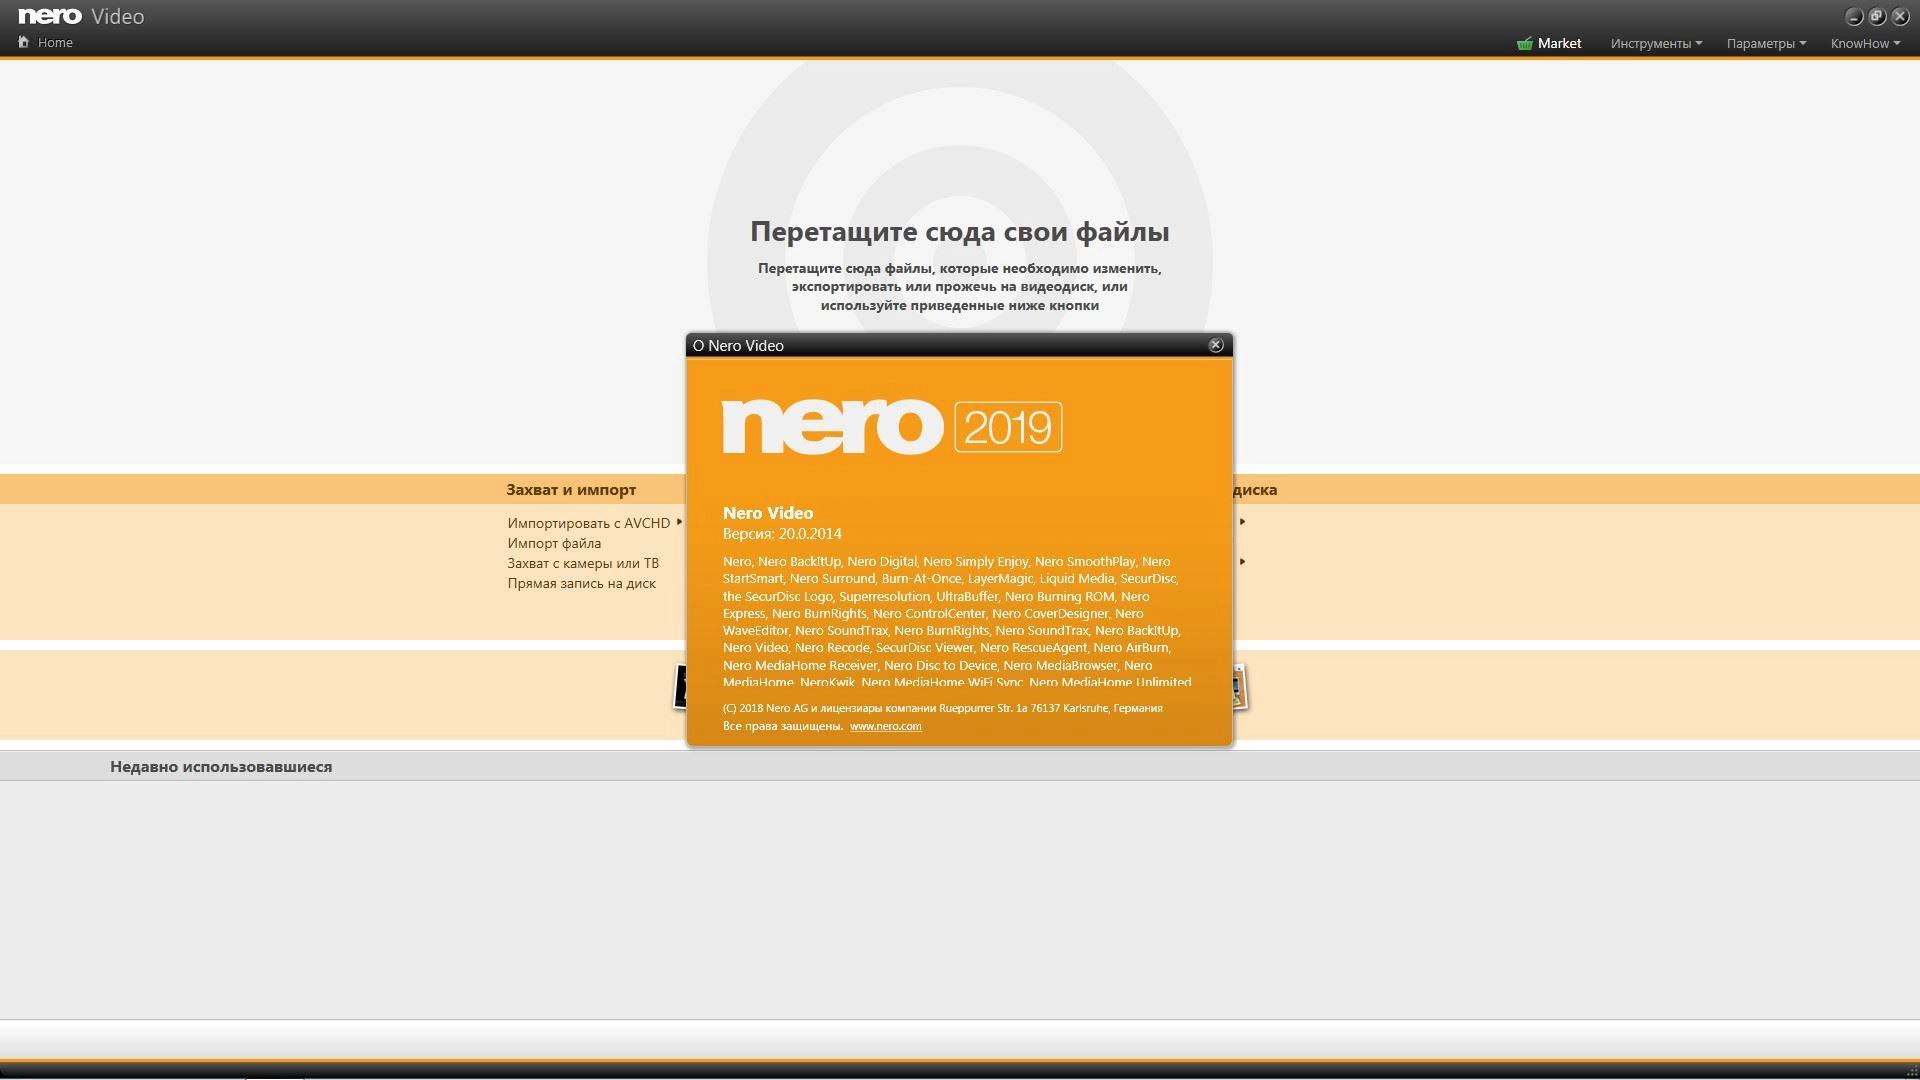Open the Market shopping basket icon
The height and width of the screenshot is (1080, 1920).
point(1525,43)
